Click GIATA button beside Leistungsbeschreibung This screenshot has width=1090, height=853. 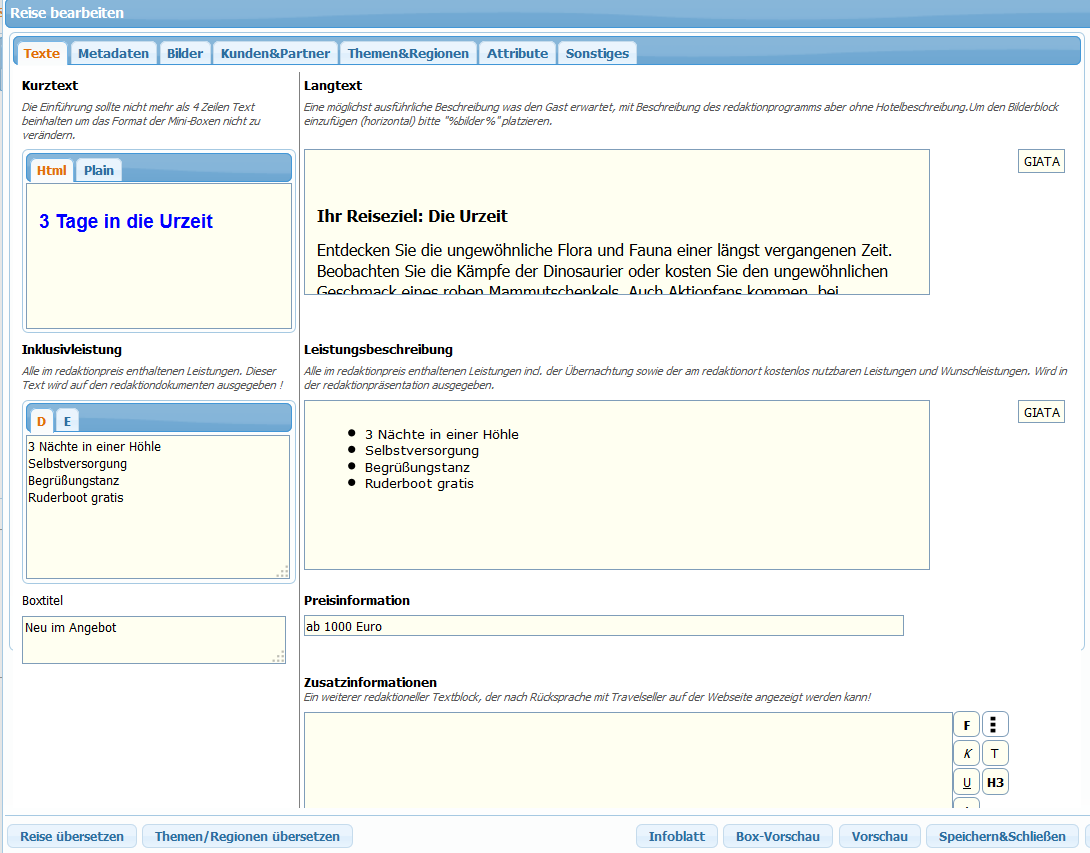click(1041, 412)
